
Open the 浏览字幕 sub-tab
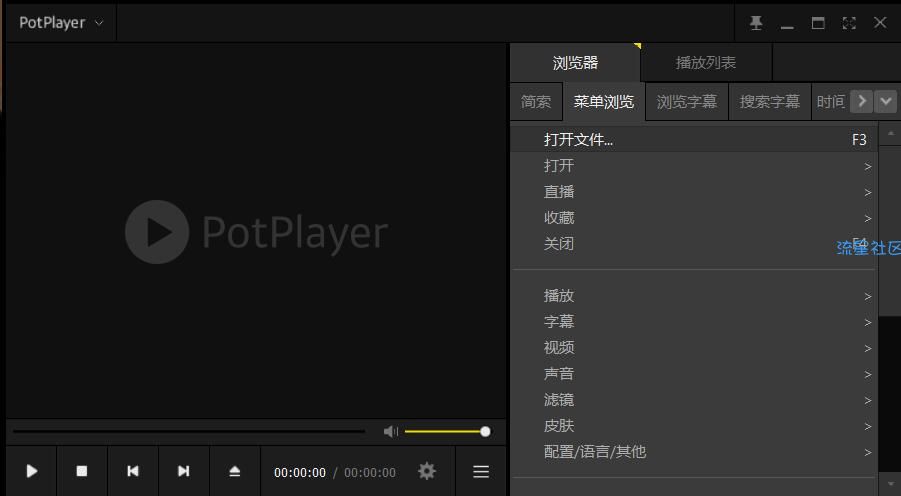[687, 102]
